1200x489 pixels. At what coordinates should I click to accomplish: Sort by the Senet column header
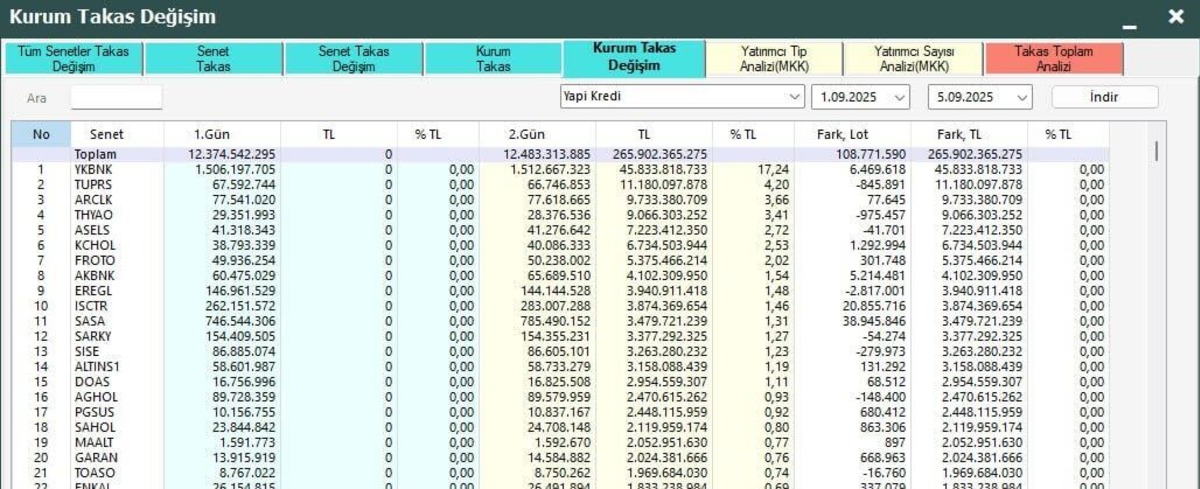pyautogui.click(x=106, y=134)
